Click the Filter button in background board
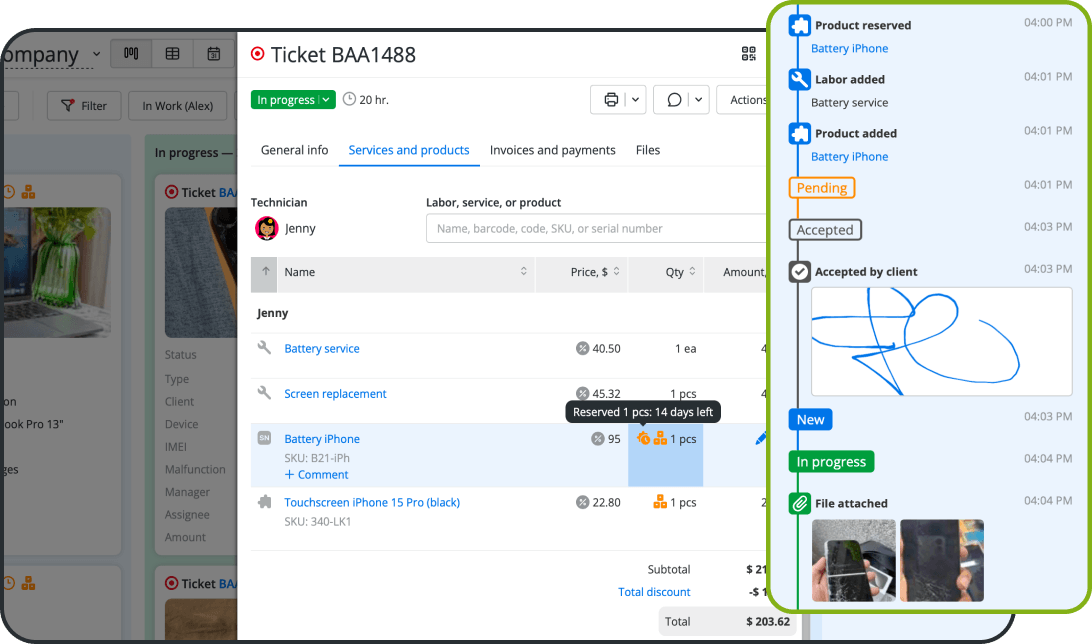The height and width of the screenshot is (644, 1092). click(x=84, y=106)
